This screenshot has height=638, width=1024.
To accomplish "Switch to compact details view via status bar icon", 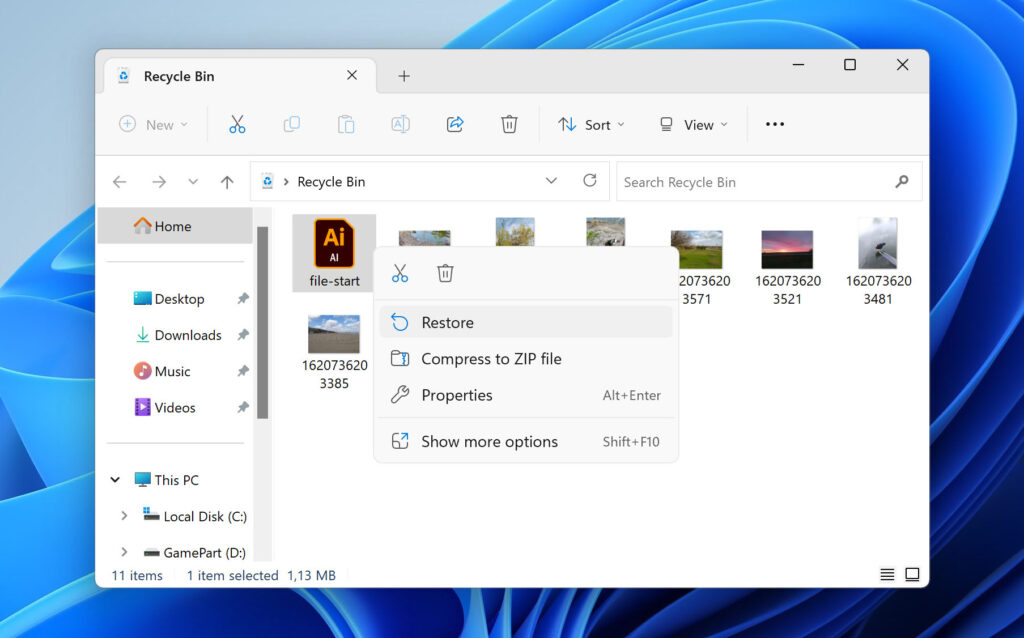I will click(x=886, y=574).
